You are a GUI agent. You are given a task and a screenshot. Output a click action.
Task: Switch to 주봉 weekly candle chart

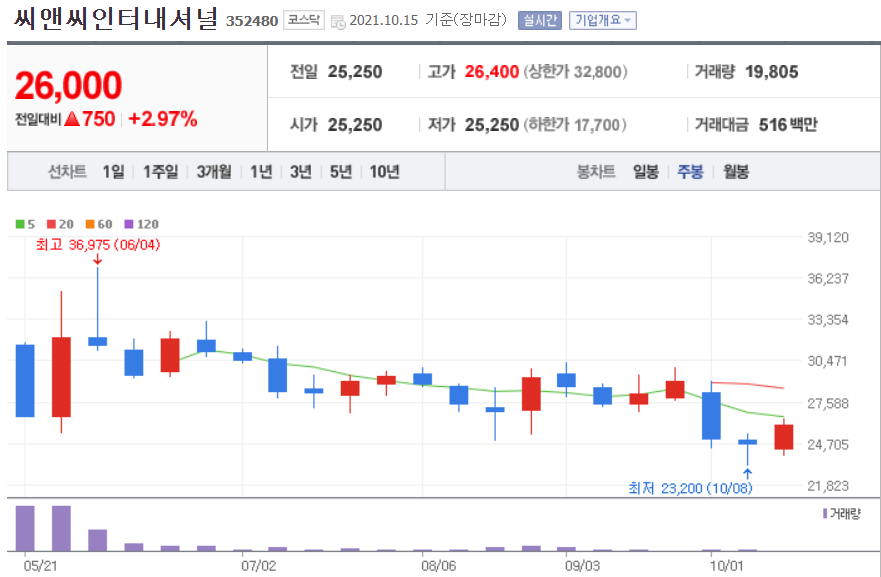point(690,171)
